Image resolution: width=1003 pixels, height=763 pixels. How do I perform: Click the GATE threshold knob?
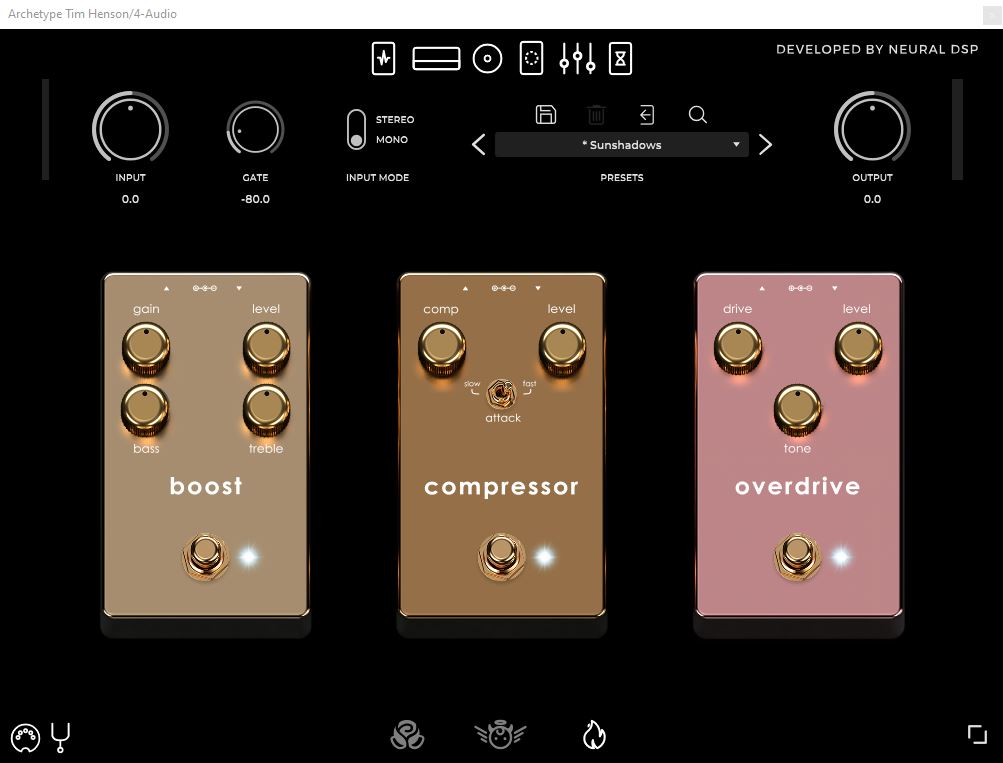(x=255, y=129)
